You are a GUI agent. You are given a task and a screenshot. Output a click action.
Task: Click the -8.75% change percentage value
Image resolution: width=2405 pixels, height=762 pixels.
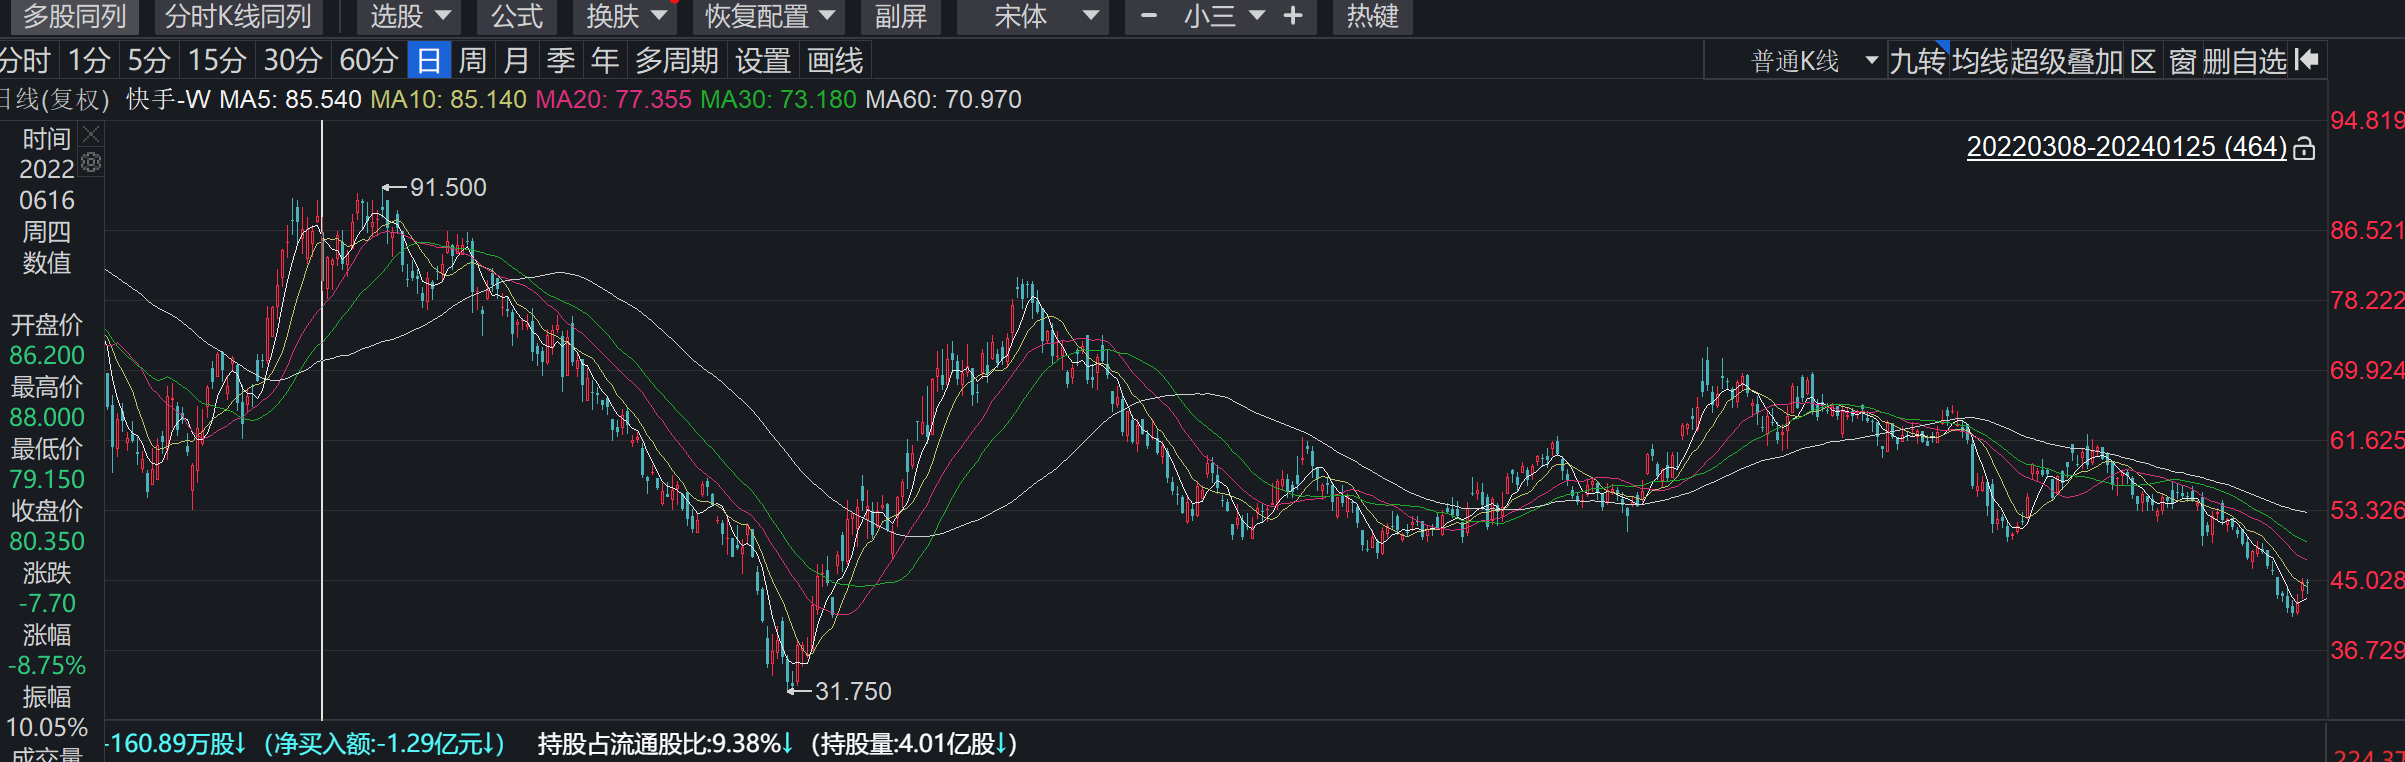point(47,665)
